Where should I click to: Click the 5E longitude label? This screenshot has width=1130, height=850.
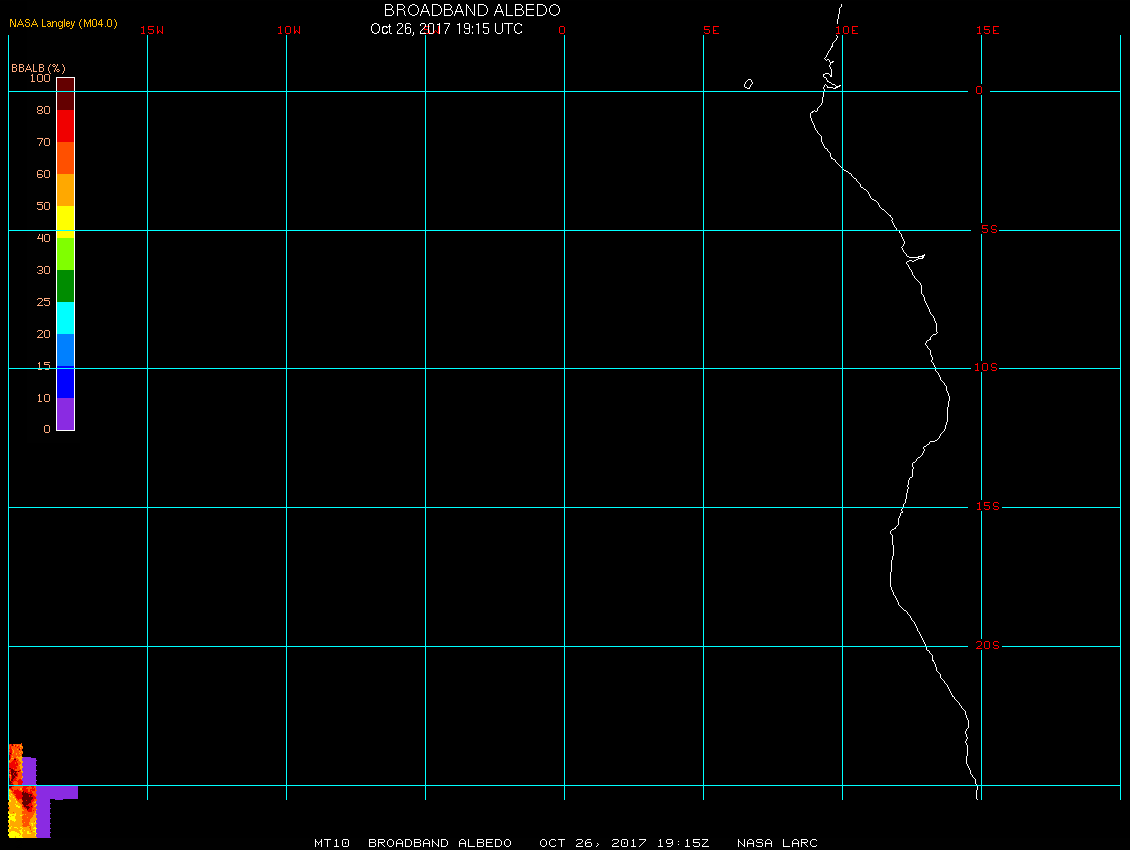pos(711,30)
